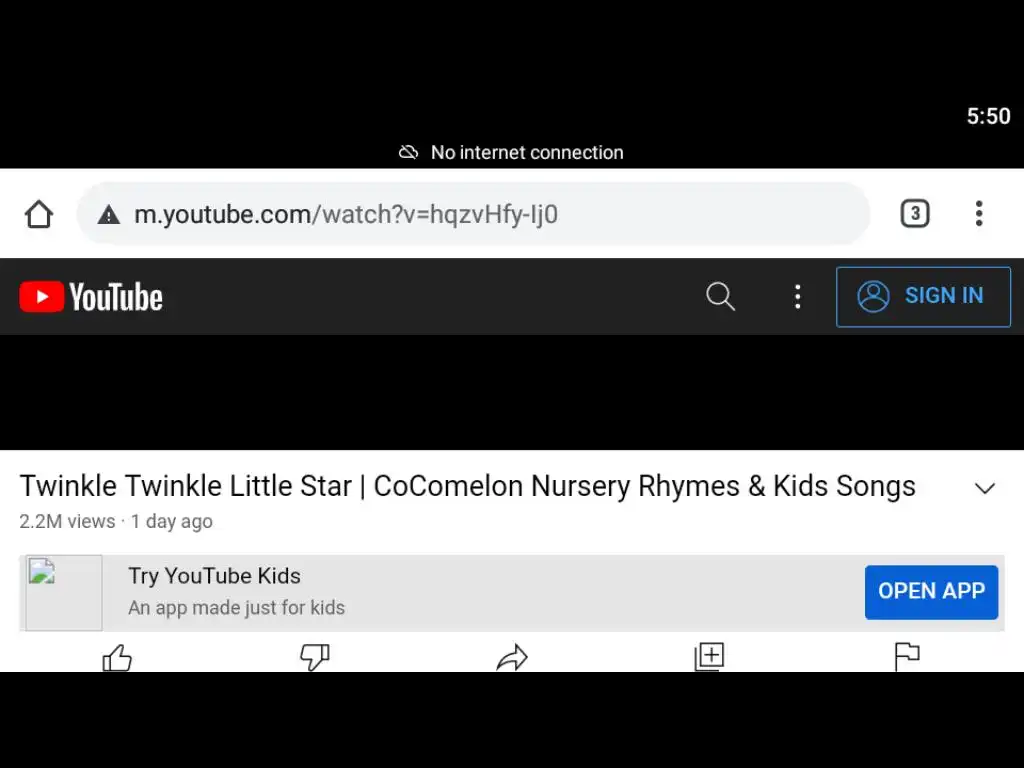Open YouTube's three-dot options menu
The image size is (1024, 768).
point(797,296)
